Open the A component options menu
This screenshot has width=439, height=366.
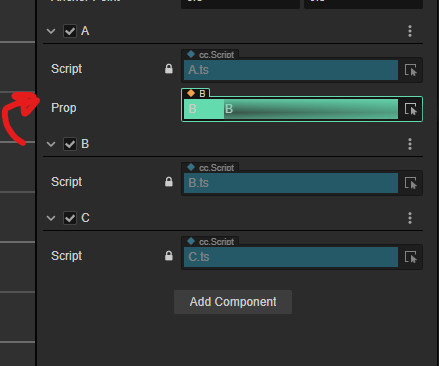(410, 31)
